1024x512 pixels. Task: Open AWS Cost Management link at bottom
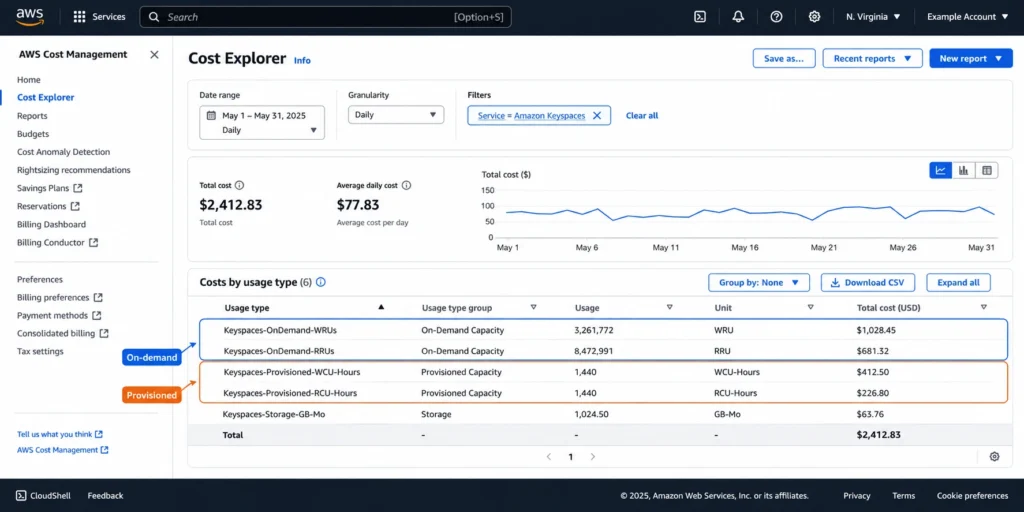(63, 450)
